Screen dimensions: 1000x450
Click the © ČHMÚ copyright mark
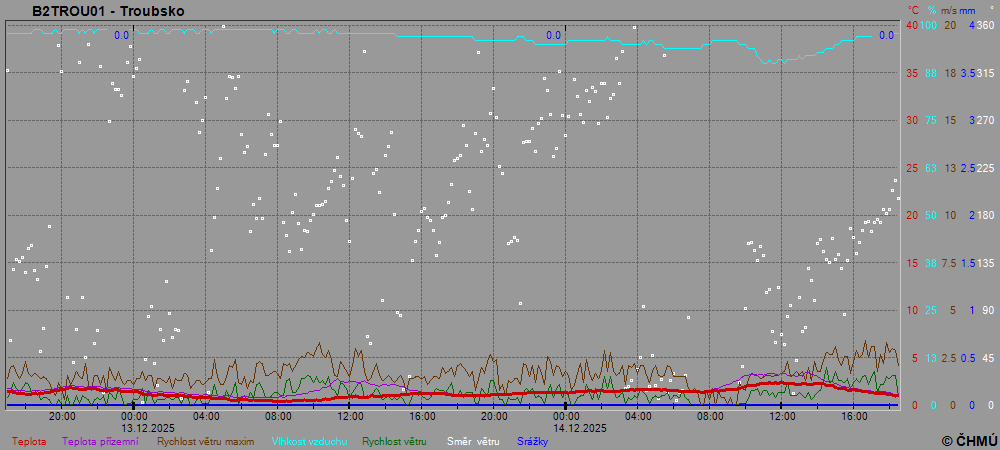point(969,440)
